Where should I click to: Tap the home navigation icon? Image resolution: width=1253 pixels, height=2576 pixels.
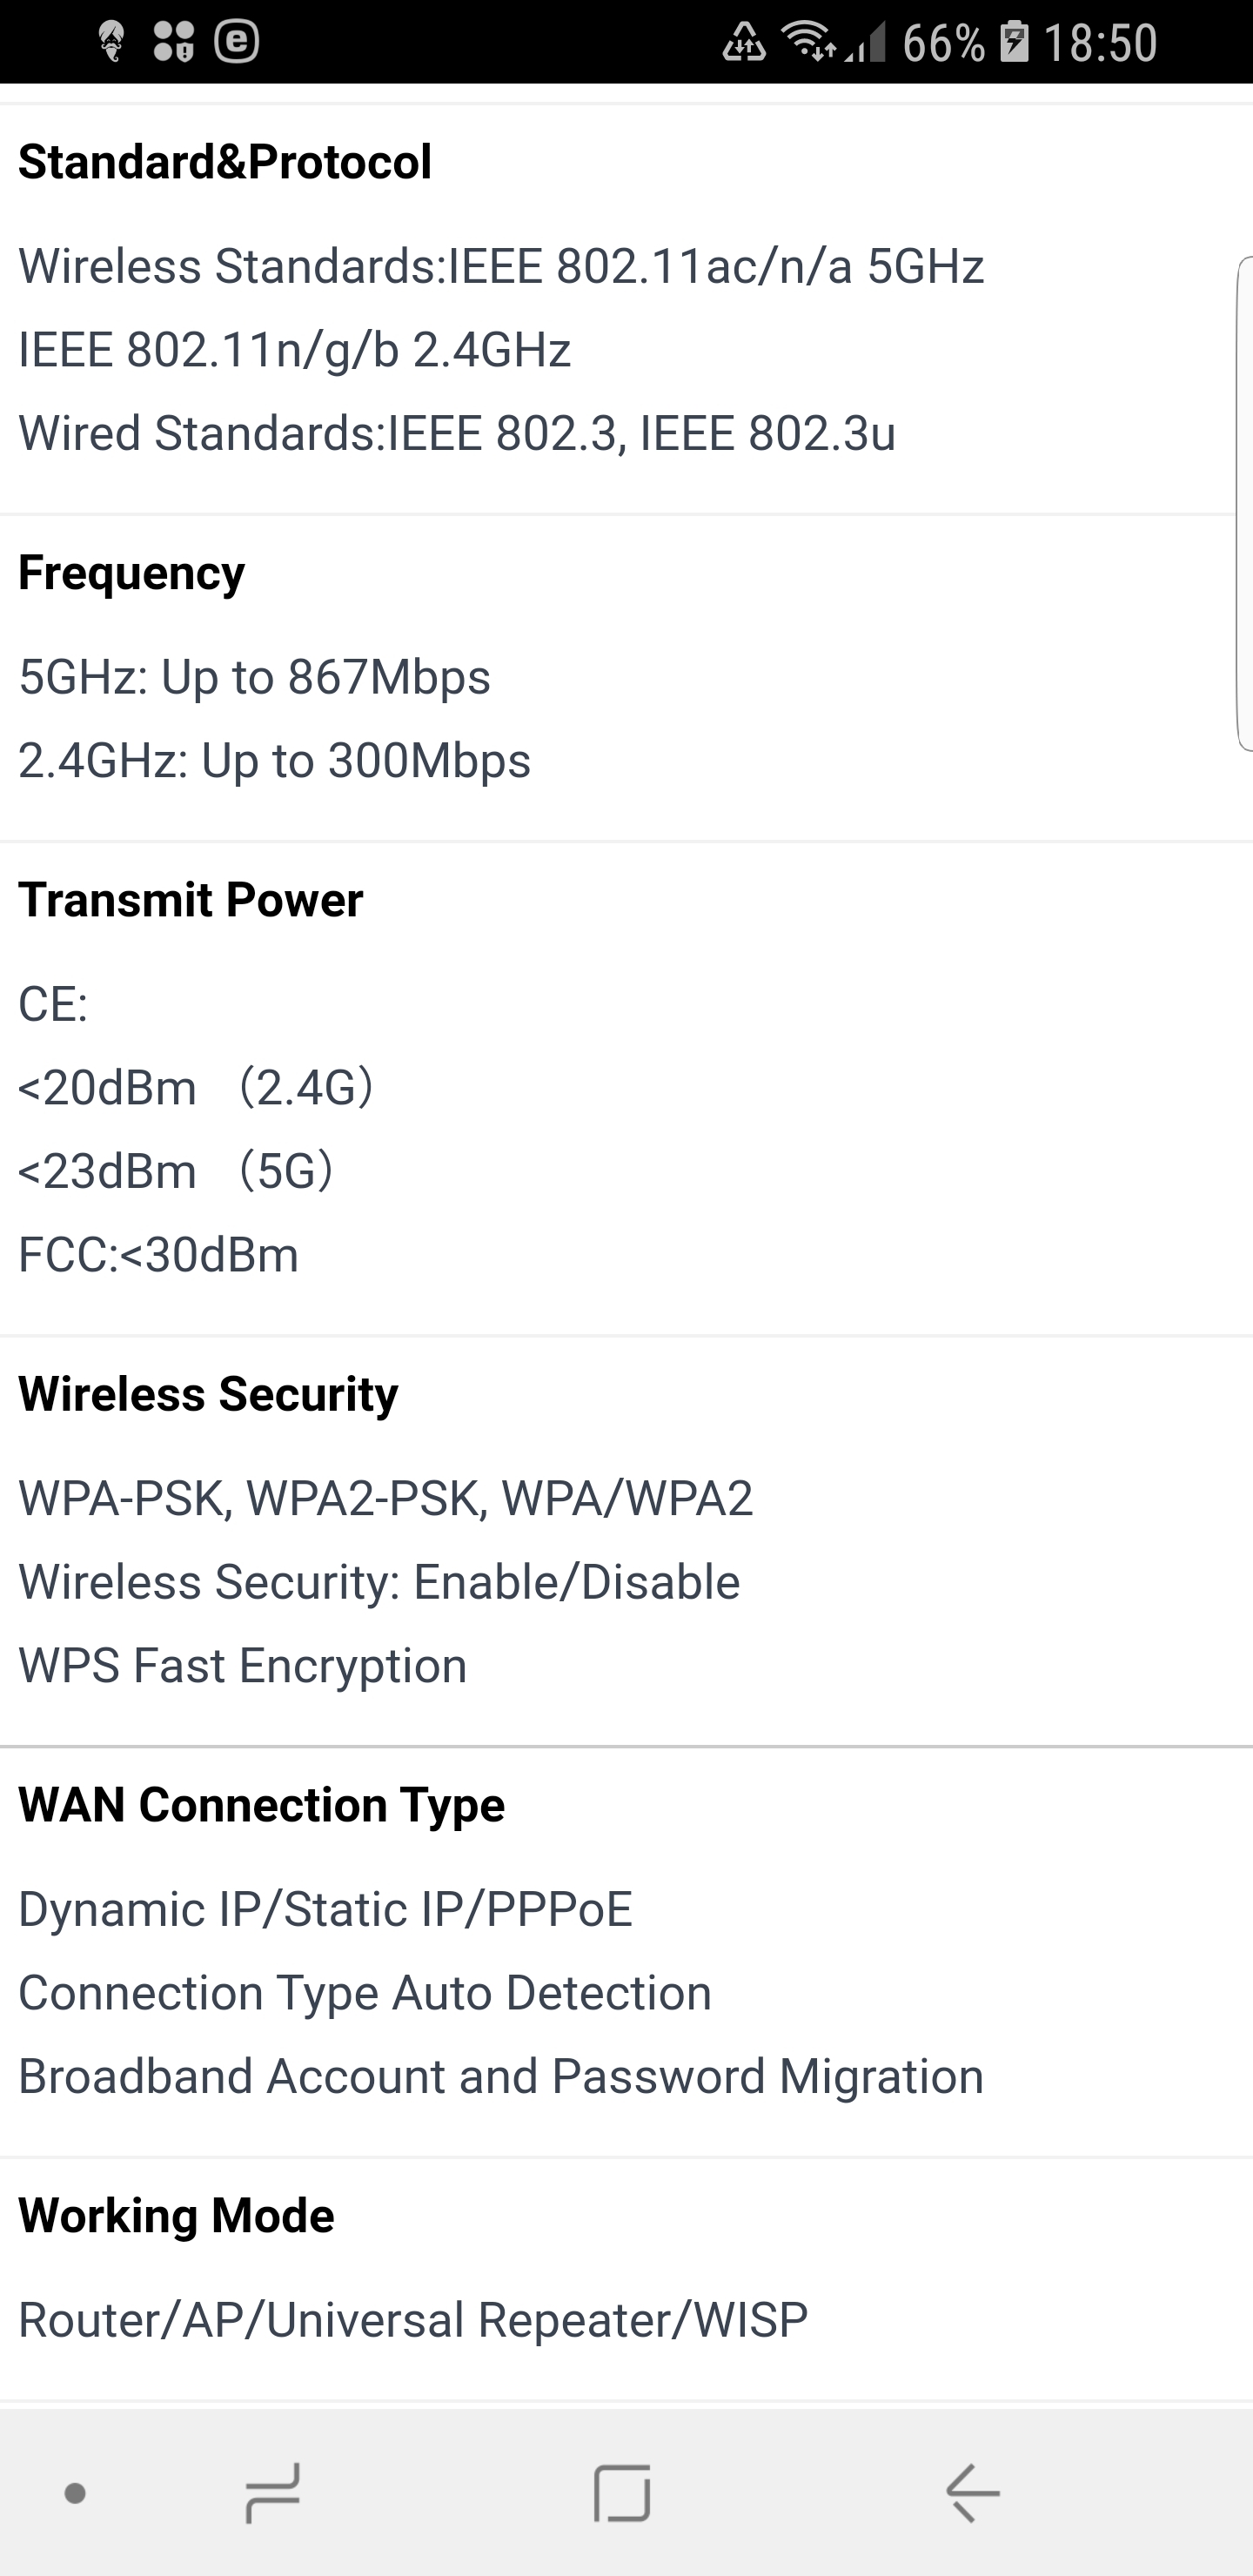point(272,2493)
